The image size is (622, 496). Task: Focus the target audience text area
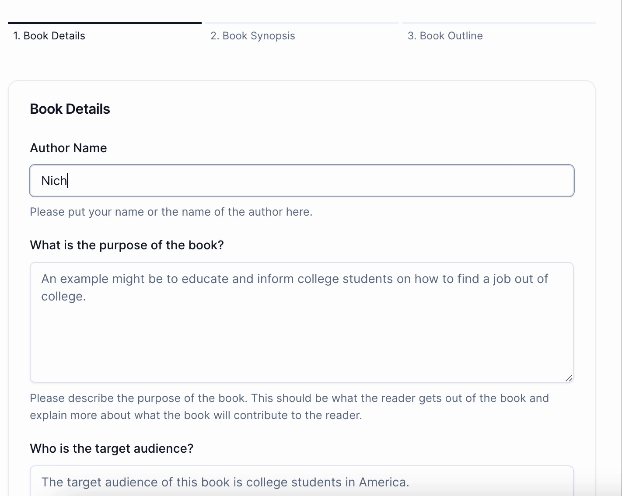[302, 481]
